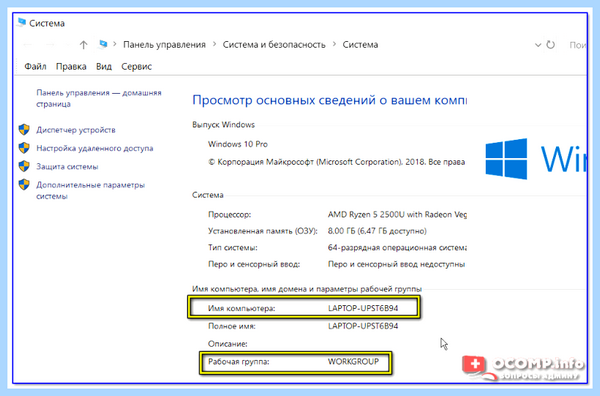The width and height of the screenshot is (600, 396).
Task: Click the Установленная память (ОЗУ): label
Action: [262, 231]
